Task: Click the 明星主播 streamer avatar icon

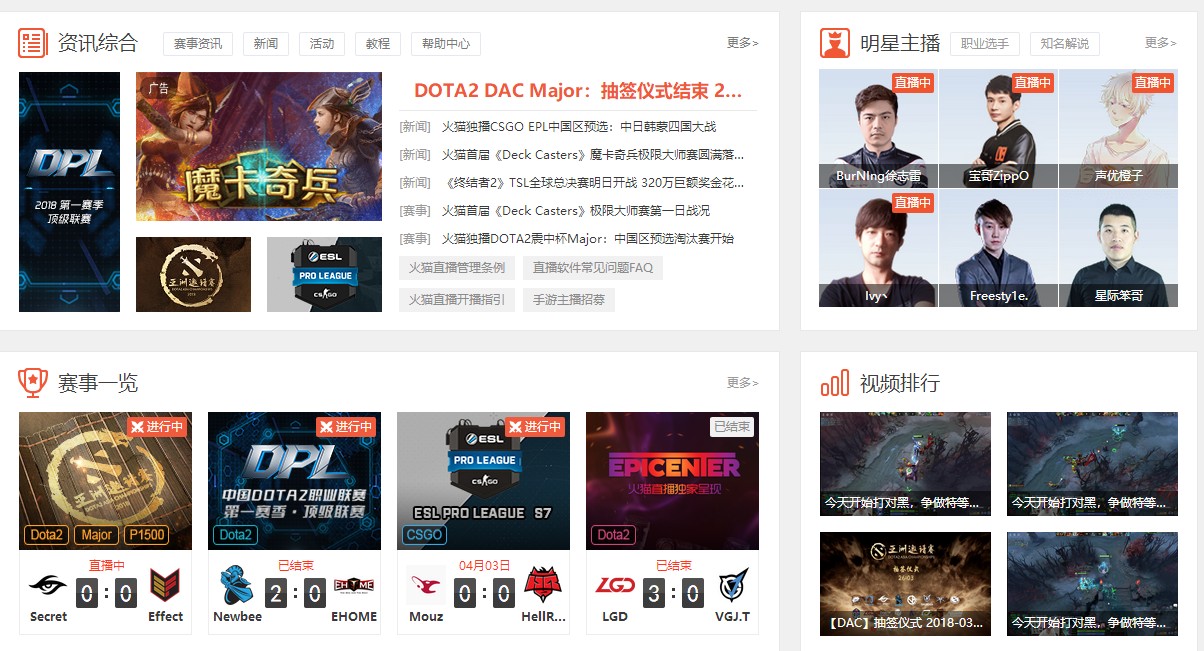Action: pyautogui.click(x=835, y=43)
